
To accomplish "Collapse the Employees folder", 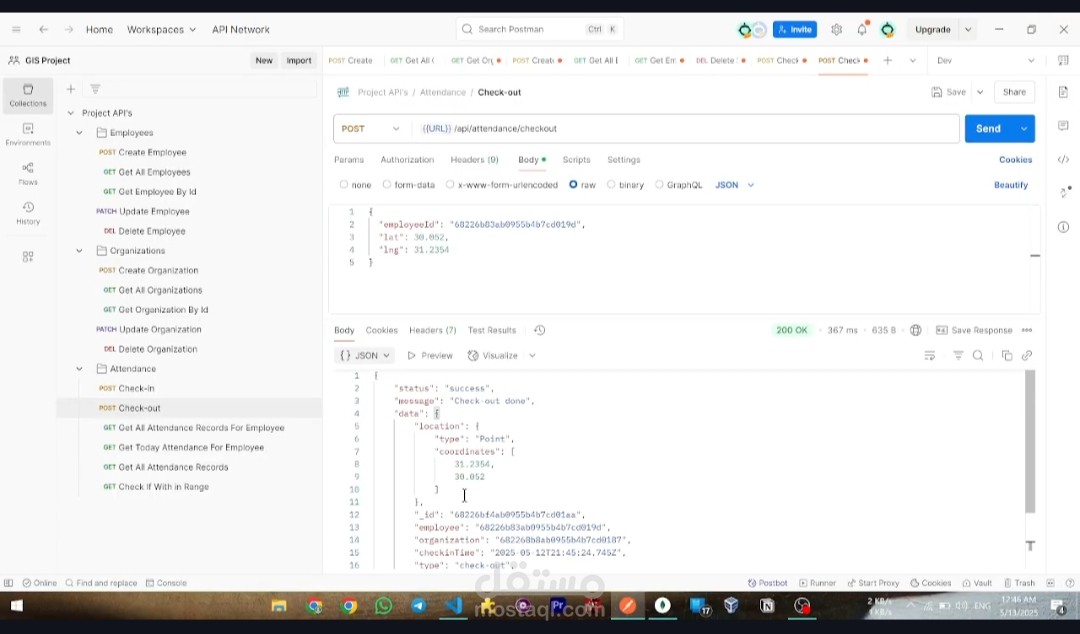I will tap(79, 132).
